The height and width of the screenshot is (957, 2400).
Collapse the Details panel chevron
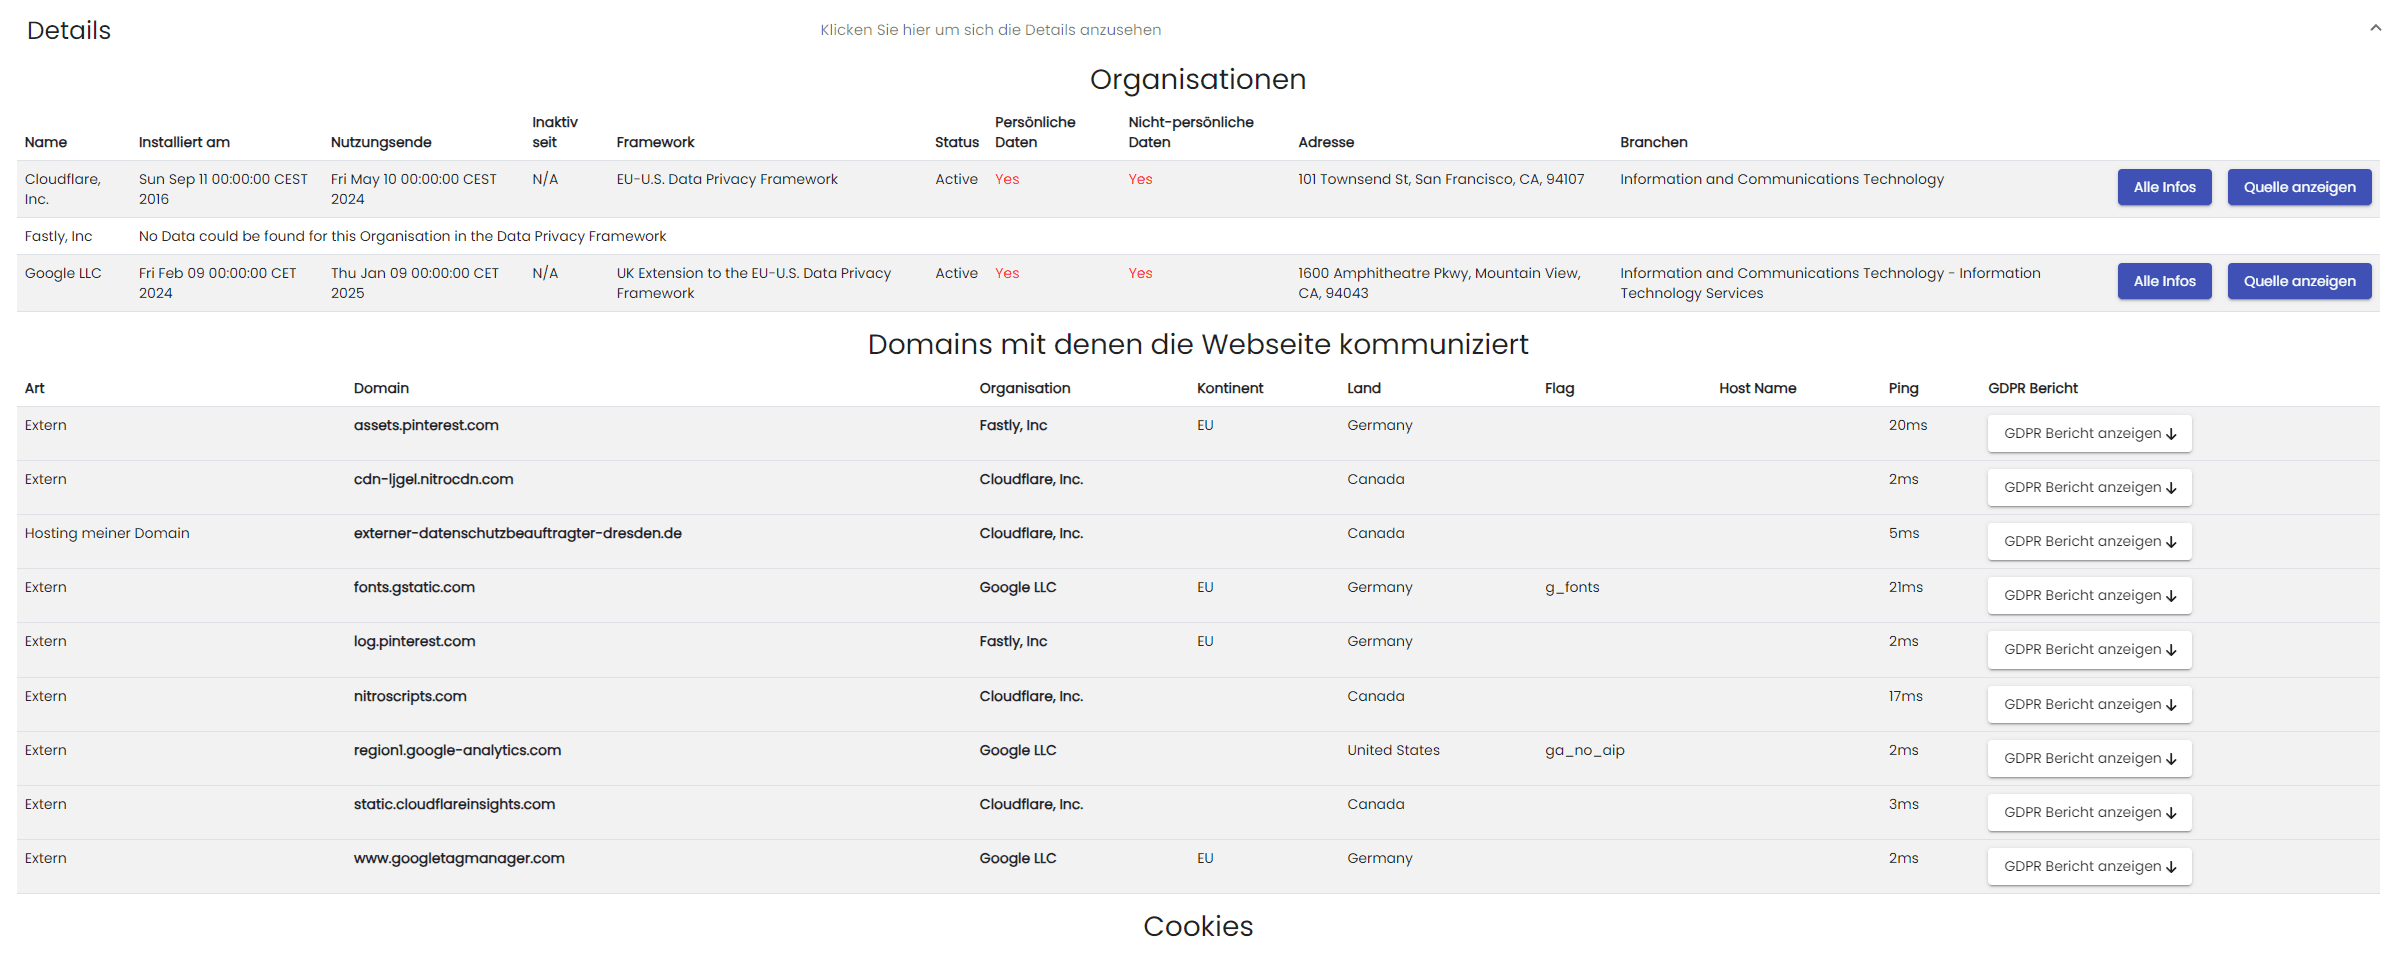pos(2375,29)
